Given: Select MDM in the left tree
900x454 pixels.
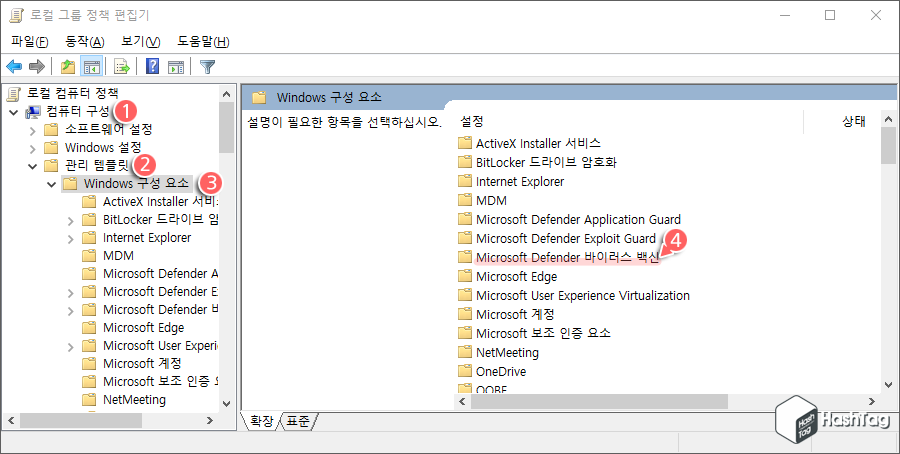Looking at the screenshot, I should pos(118,255).
